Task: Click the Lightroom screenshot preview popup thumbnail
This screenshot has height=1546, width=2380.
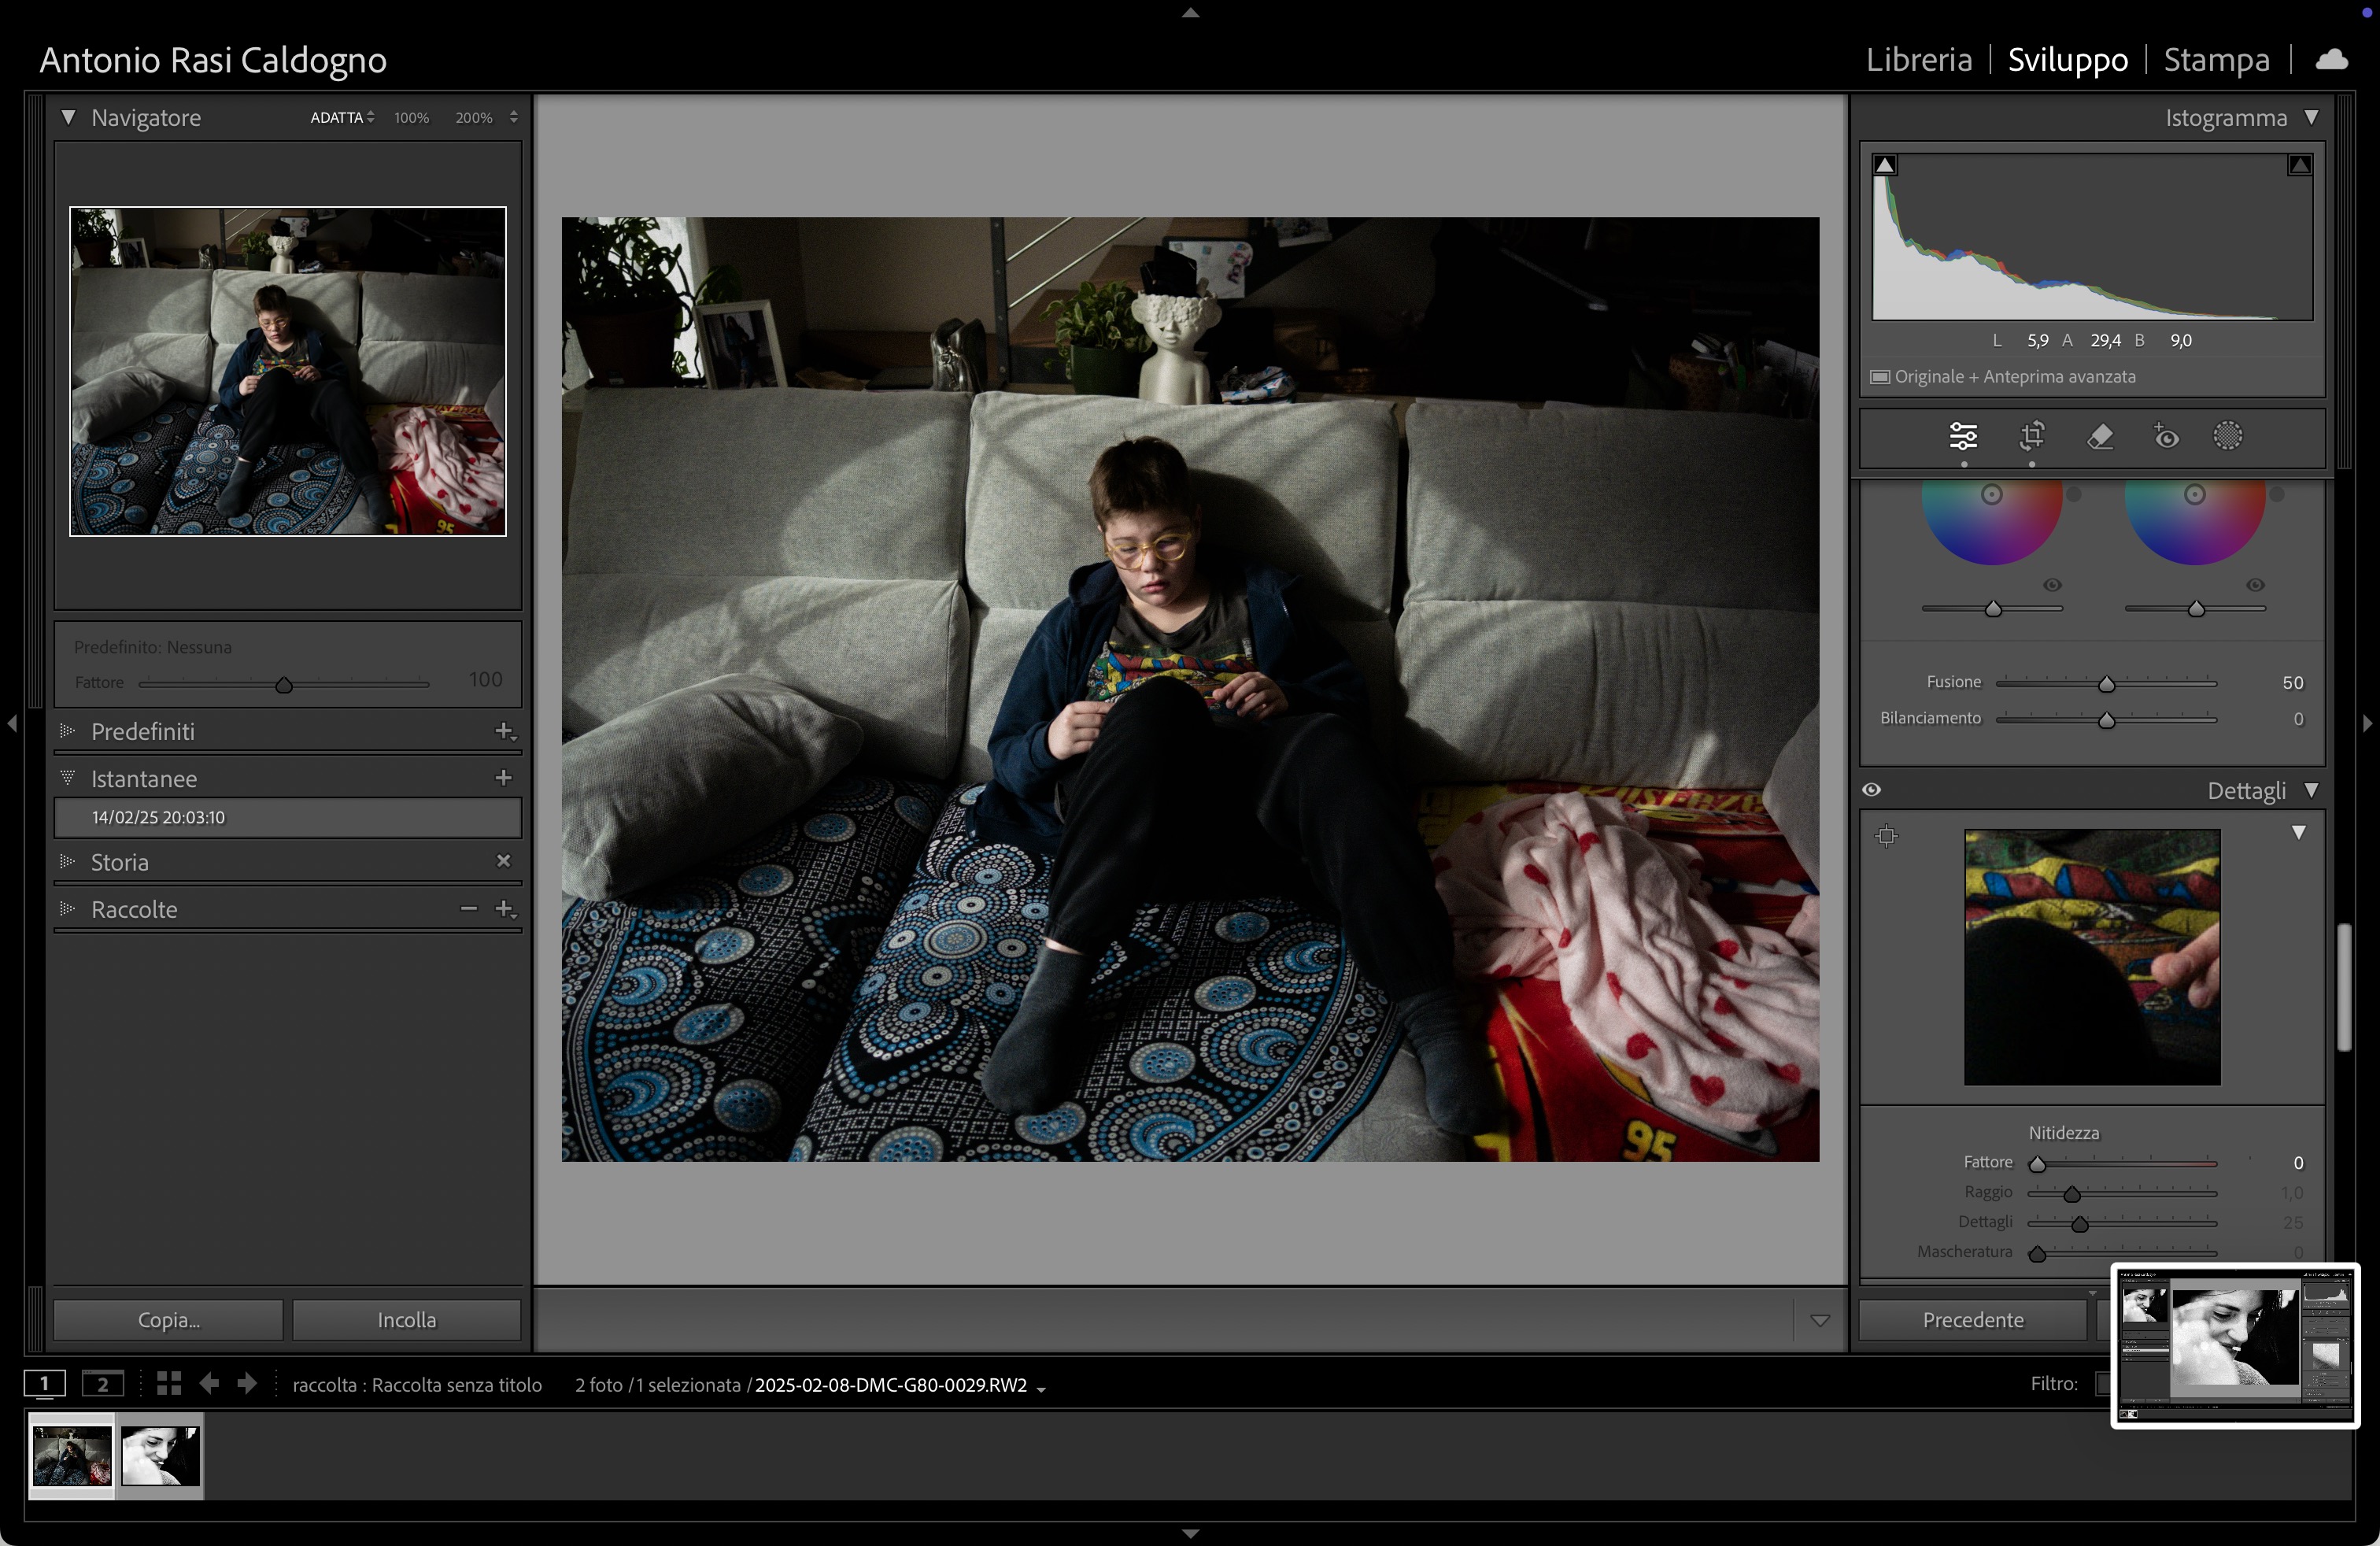Action: 2235,1346
